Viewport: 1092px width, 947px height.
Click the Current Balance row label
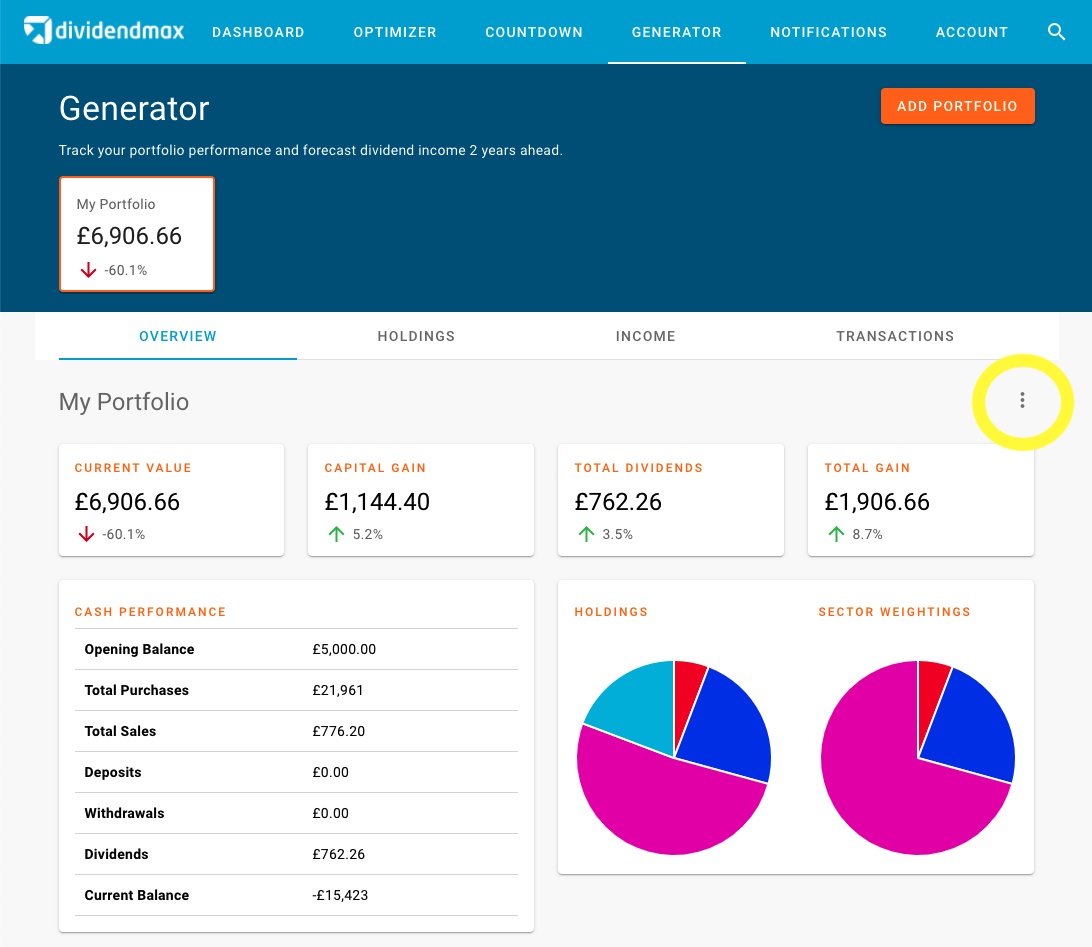click(136, 895)
